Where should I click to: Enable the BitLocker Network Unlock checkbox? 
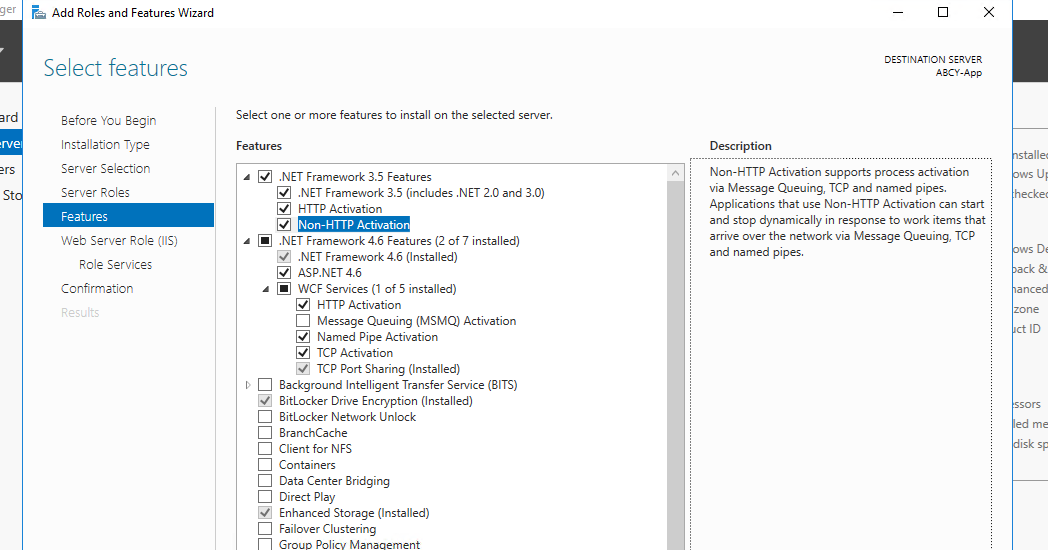coord(265,417)
